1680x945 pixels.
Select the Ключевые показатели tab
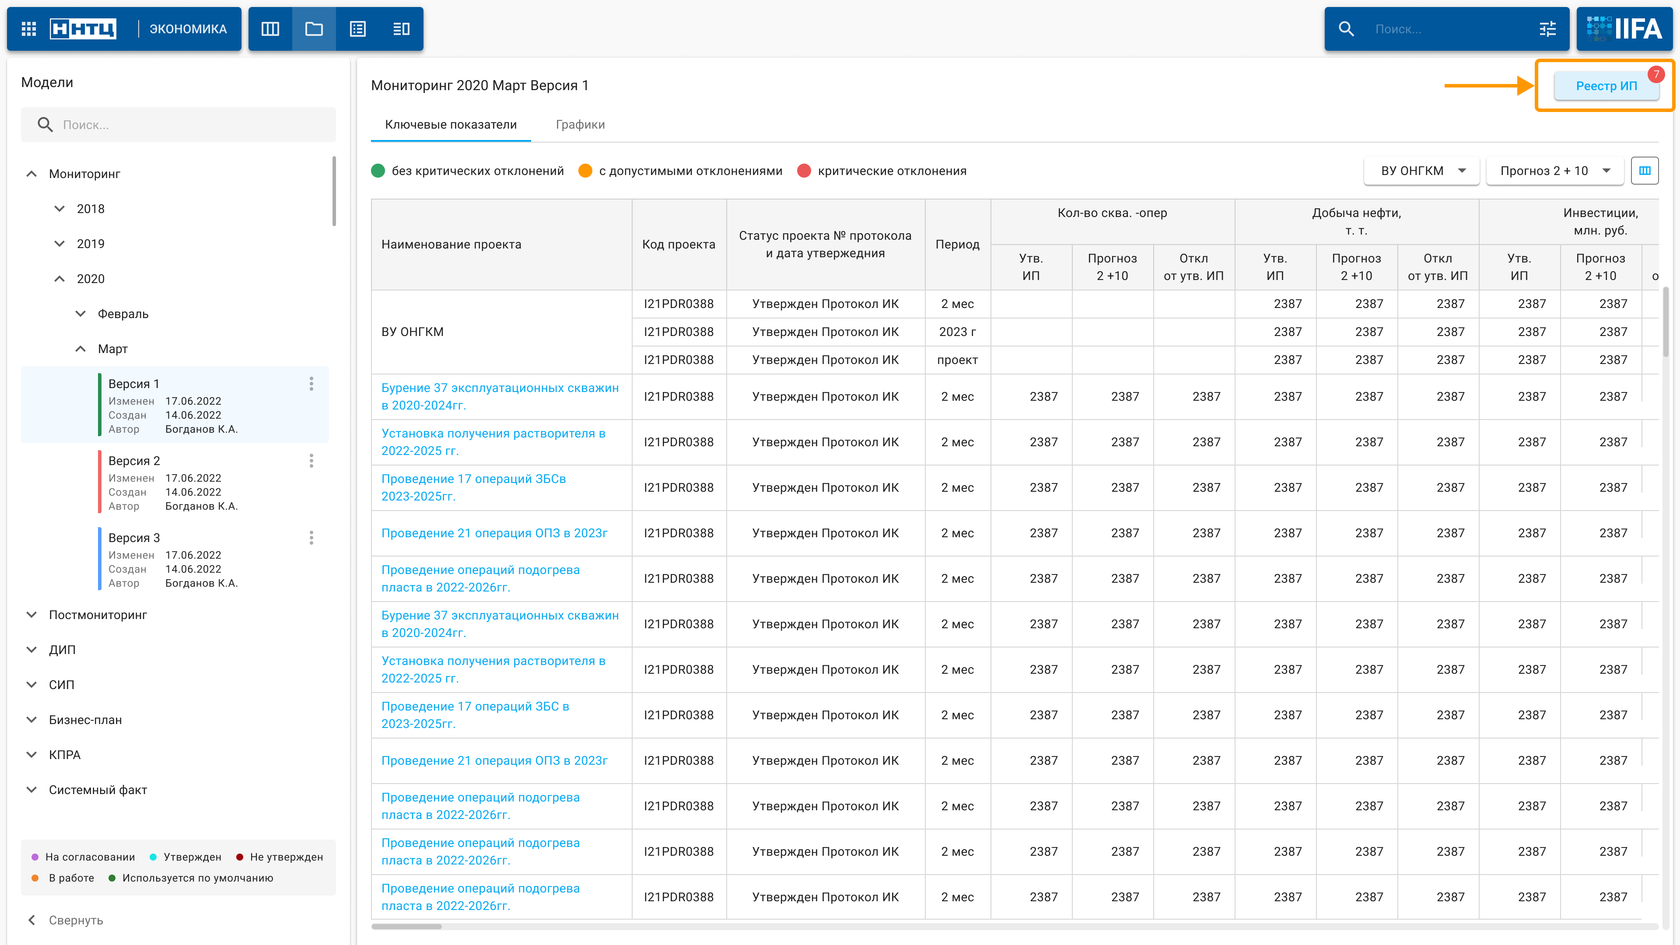click(451, 125)
